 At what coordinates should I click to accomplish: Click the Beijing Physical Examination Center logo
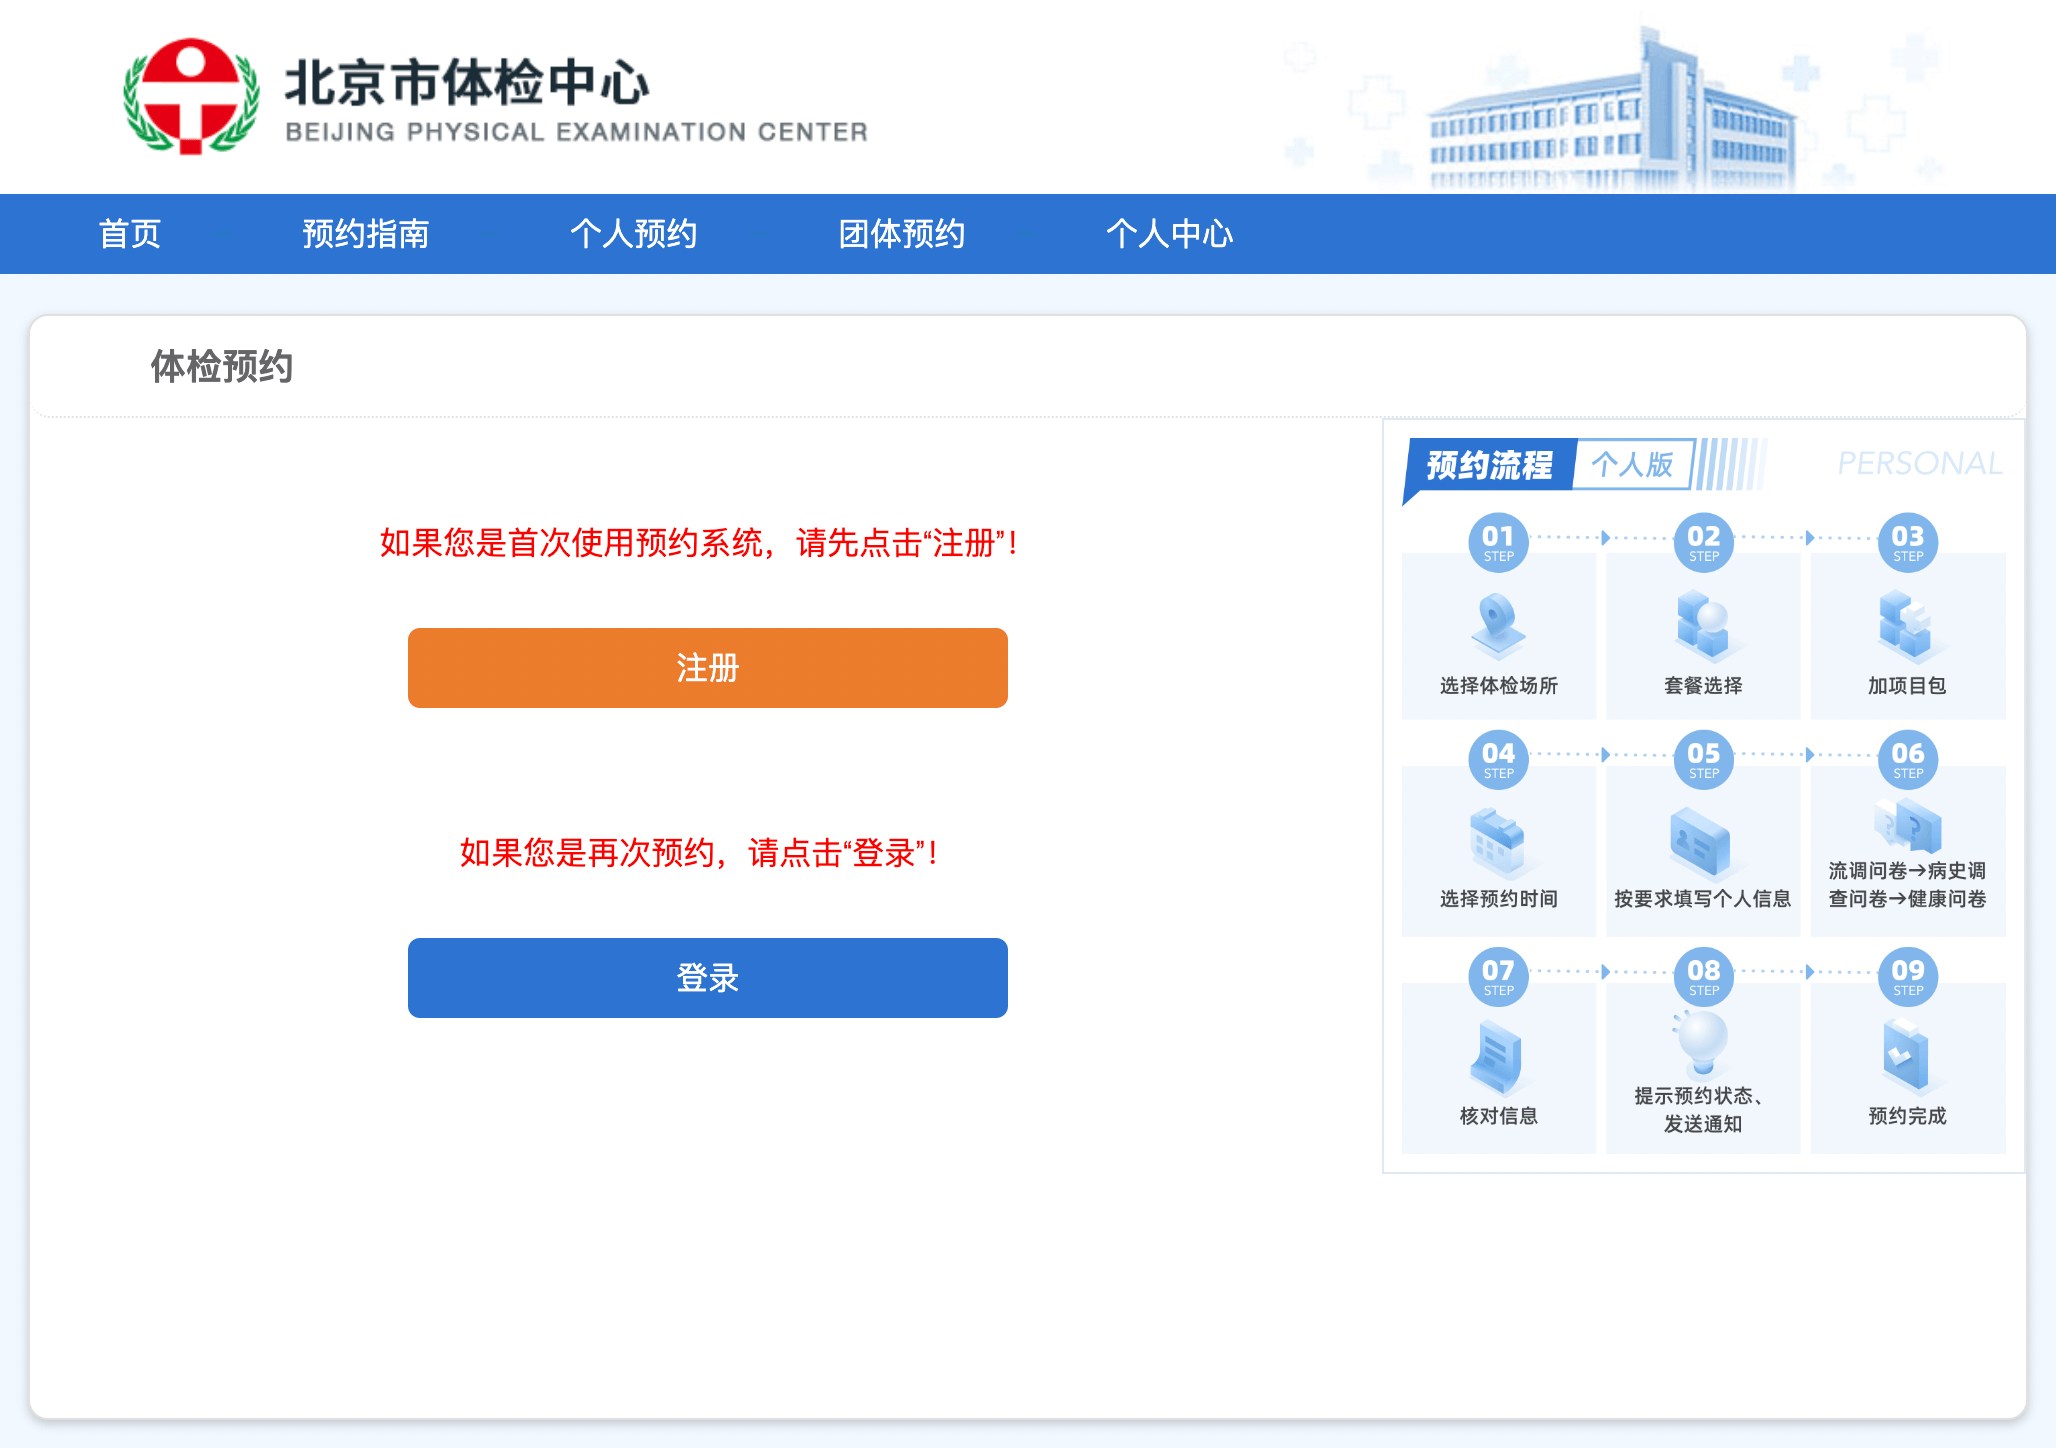coord(191,97)
